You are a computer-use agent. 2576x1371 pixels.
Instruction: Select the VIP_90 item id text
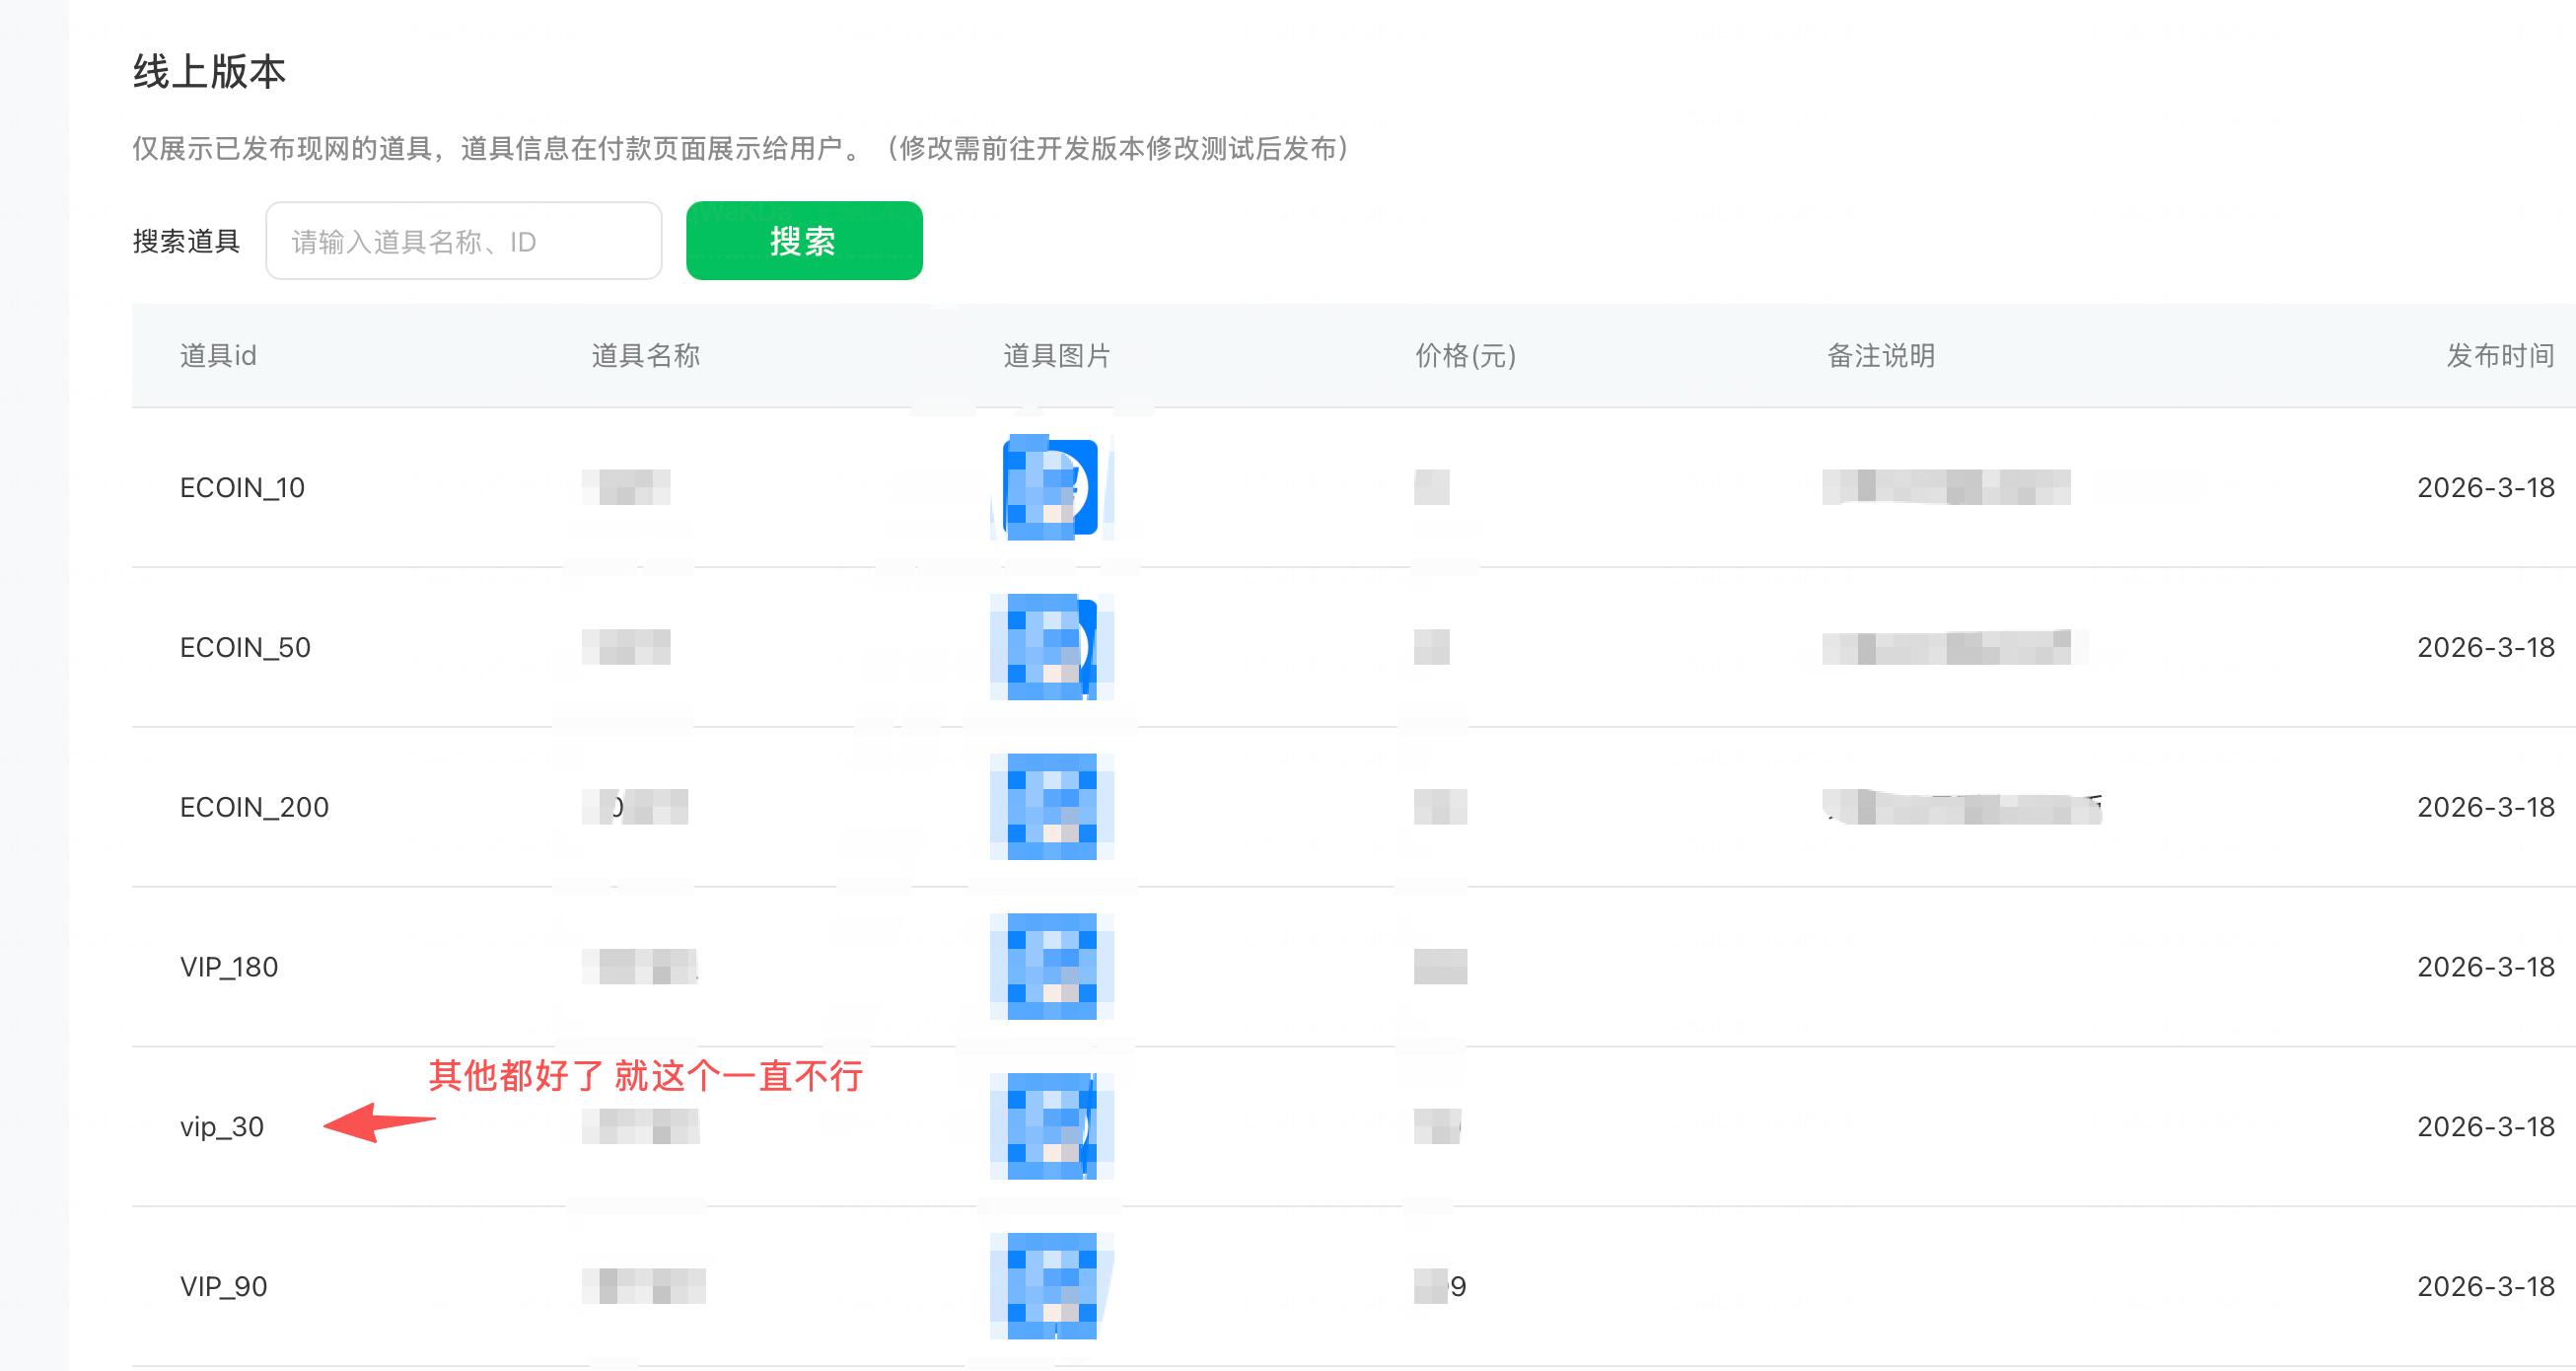click(224, 1287)
